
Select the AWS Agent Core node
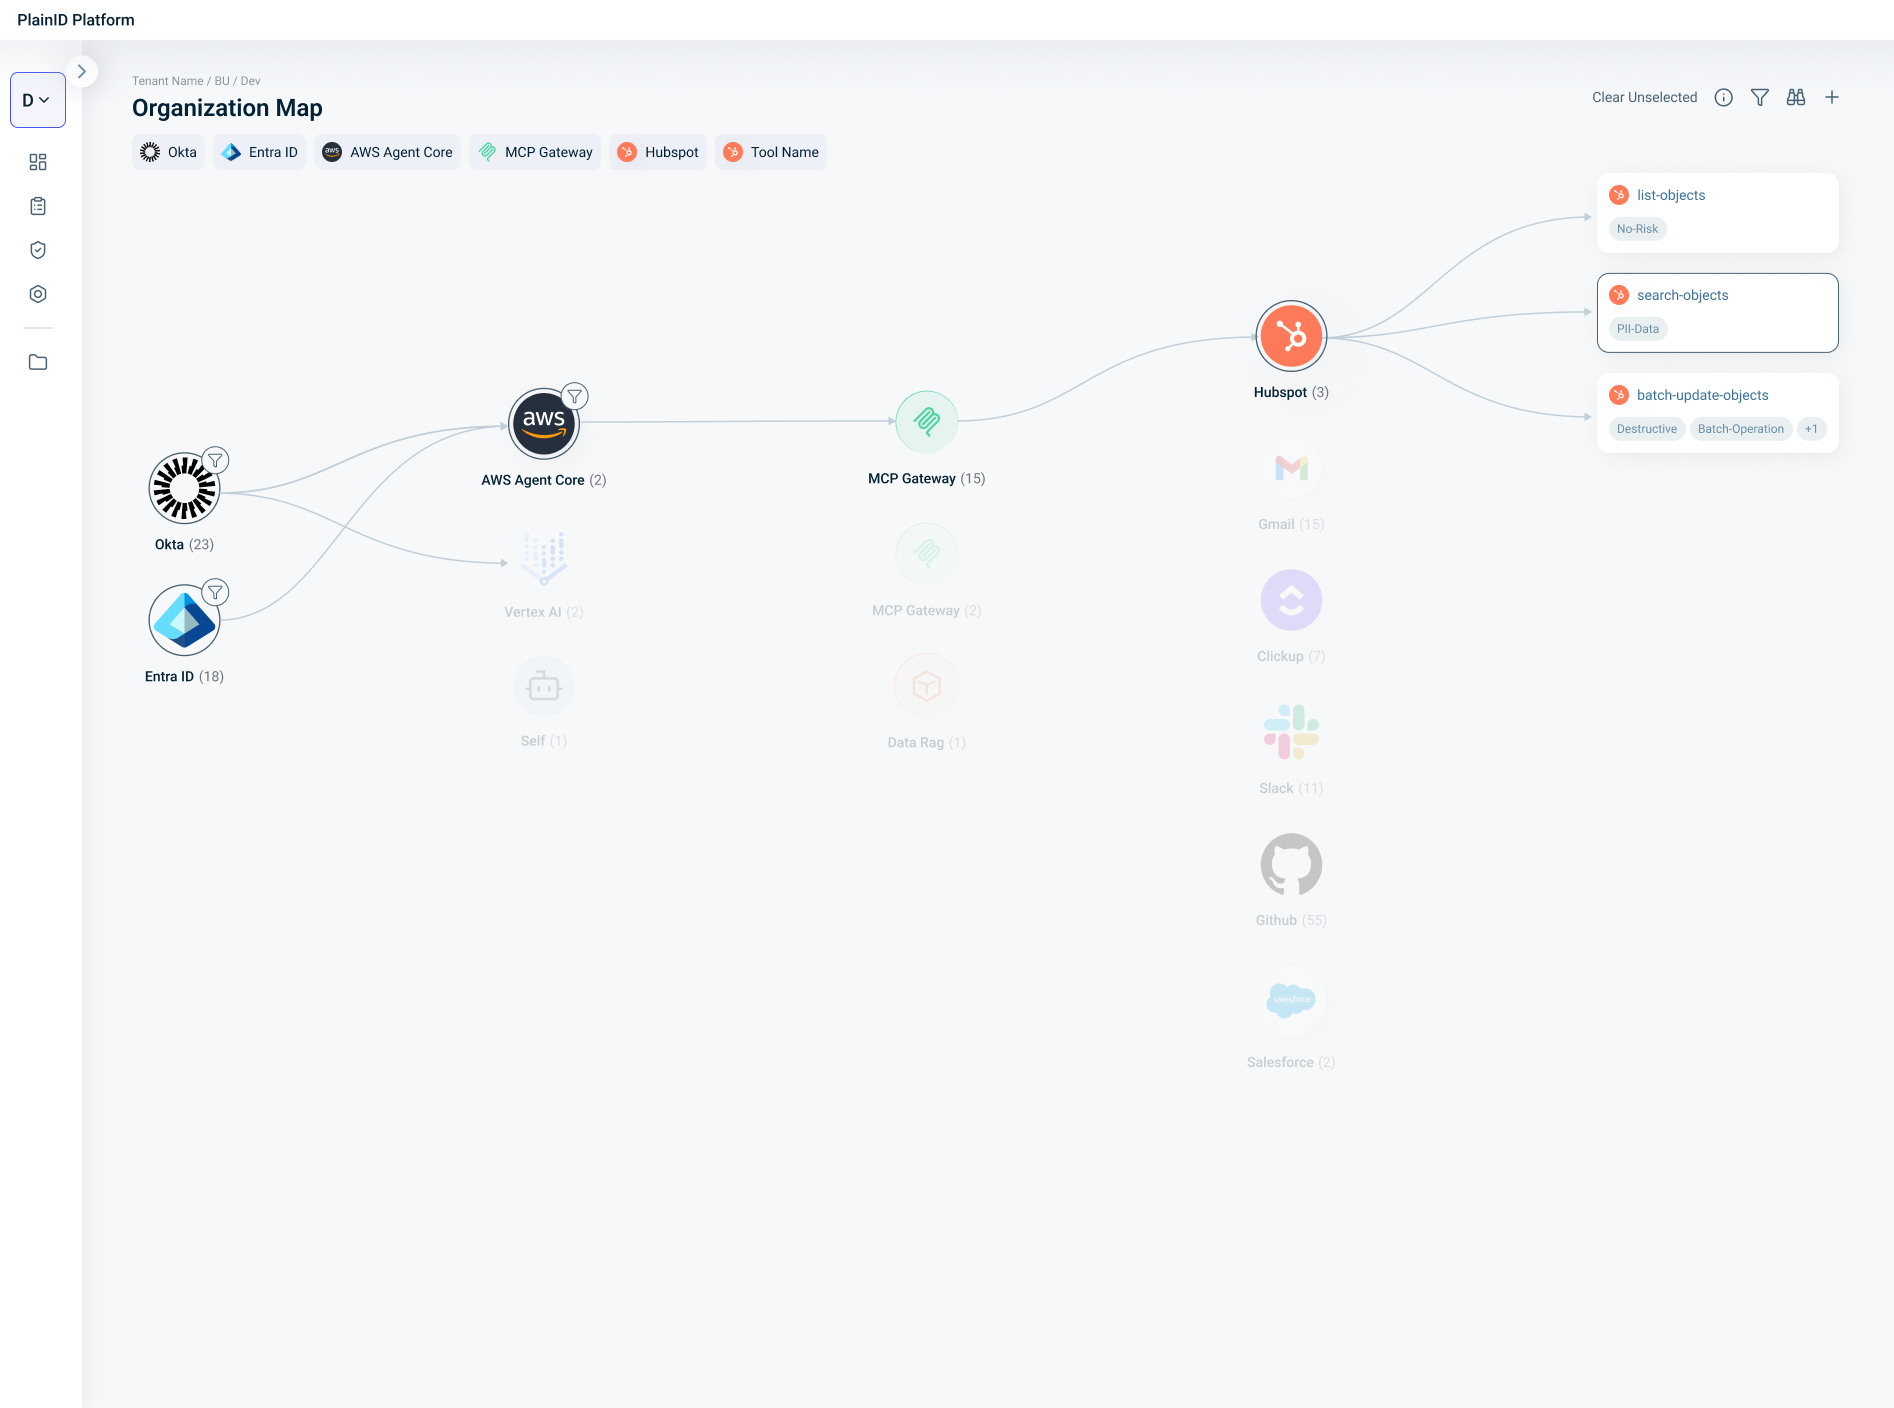543,423
